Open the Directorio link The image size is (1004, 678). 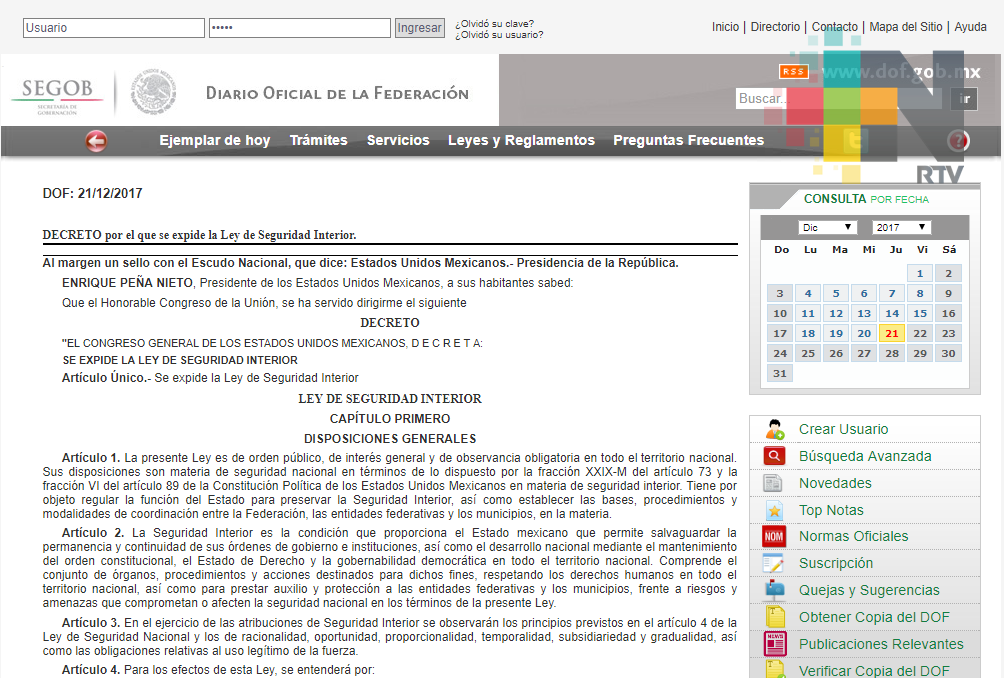pyautogui.click(x=775, y=27)
